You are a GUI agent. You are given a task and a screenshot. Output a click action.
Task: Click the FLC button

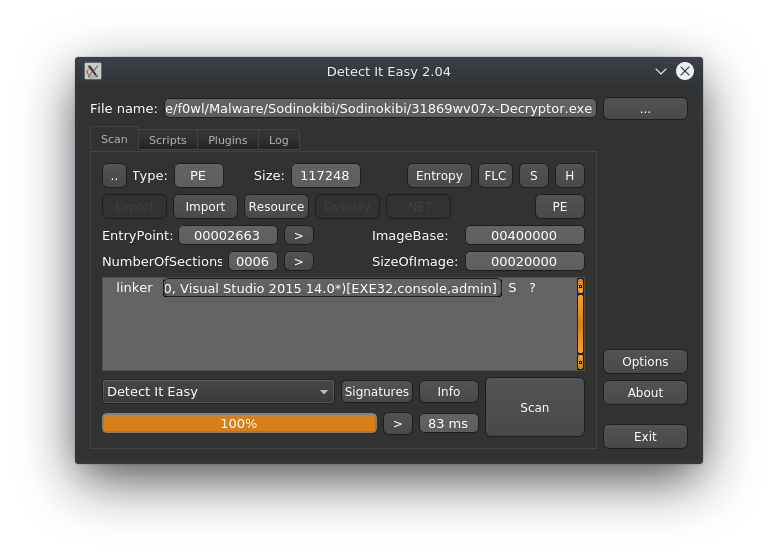495,176
